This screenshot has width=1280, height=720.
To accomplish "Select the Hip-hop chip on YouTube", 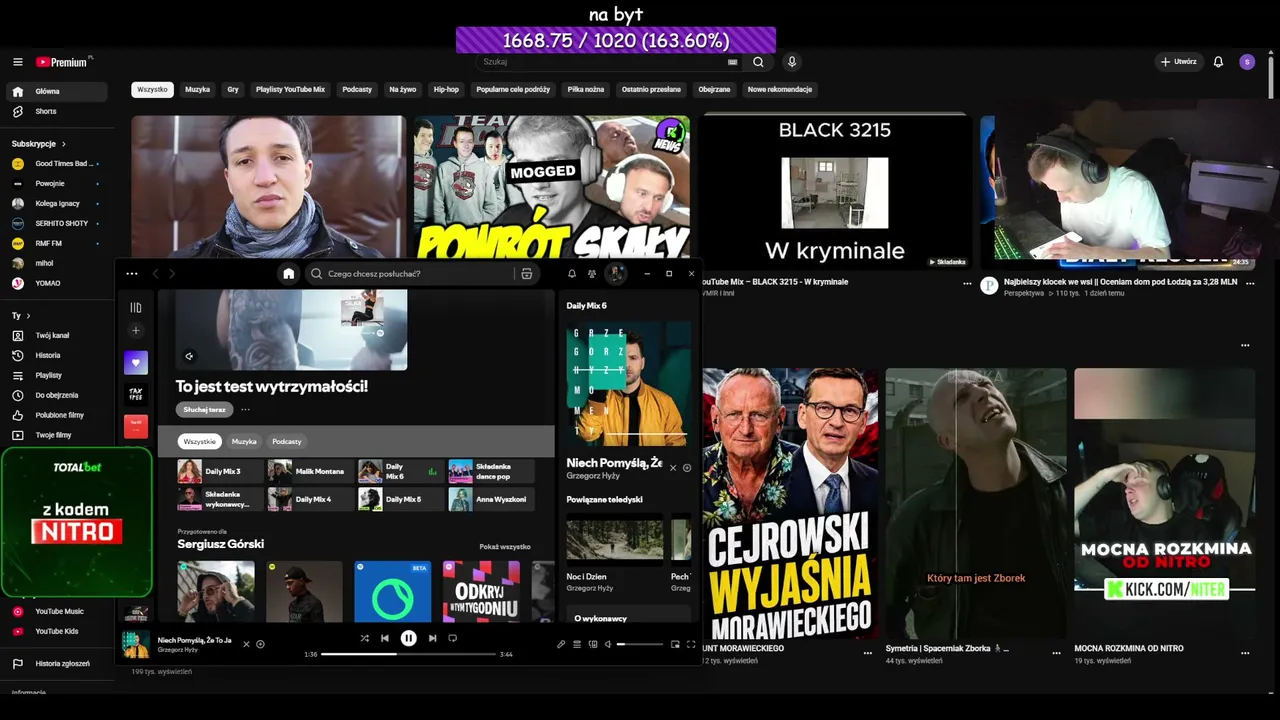I will pyautogui.click(x=446, y=90).
